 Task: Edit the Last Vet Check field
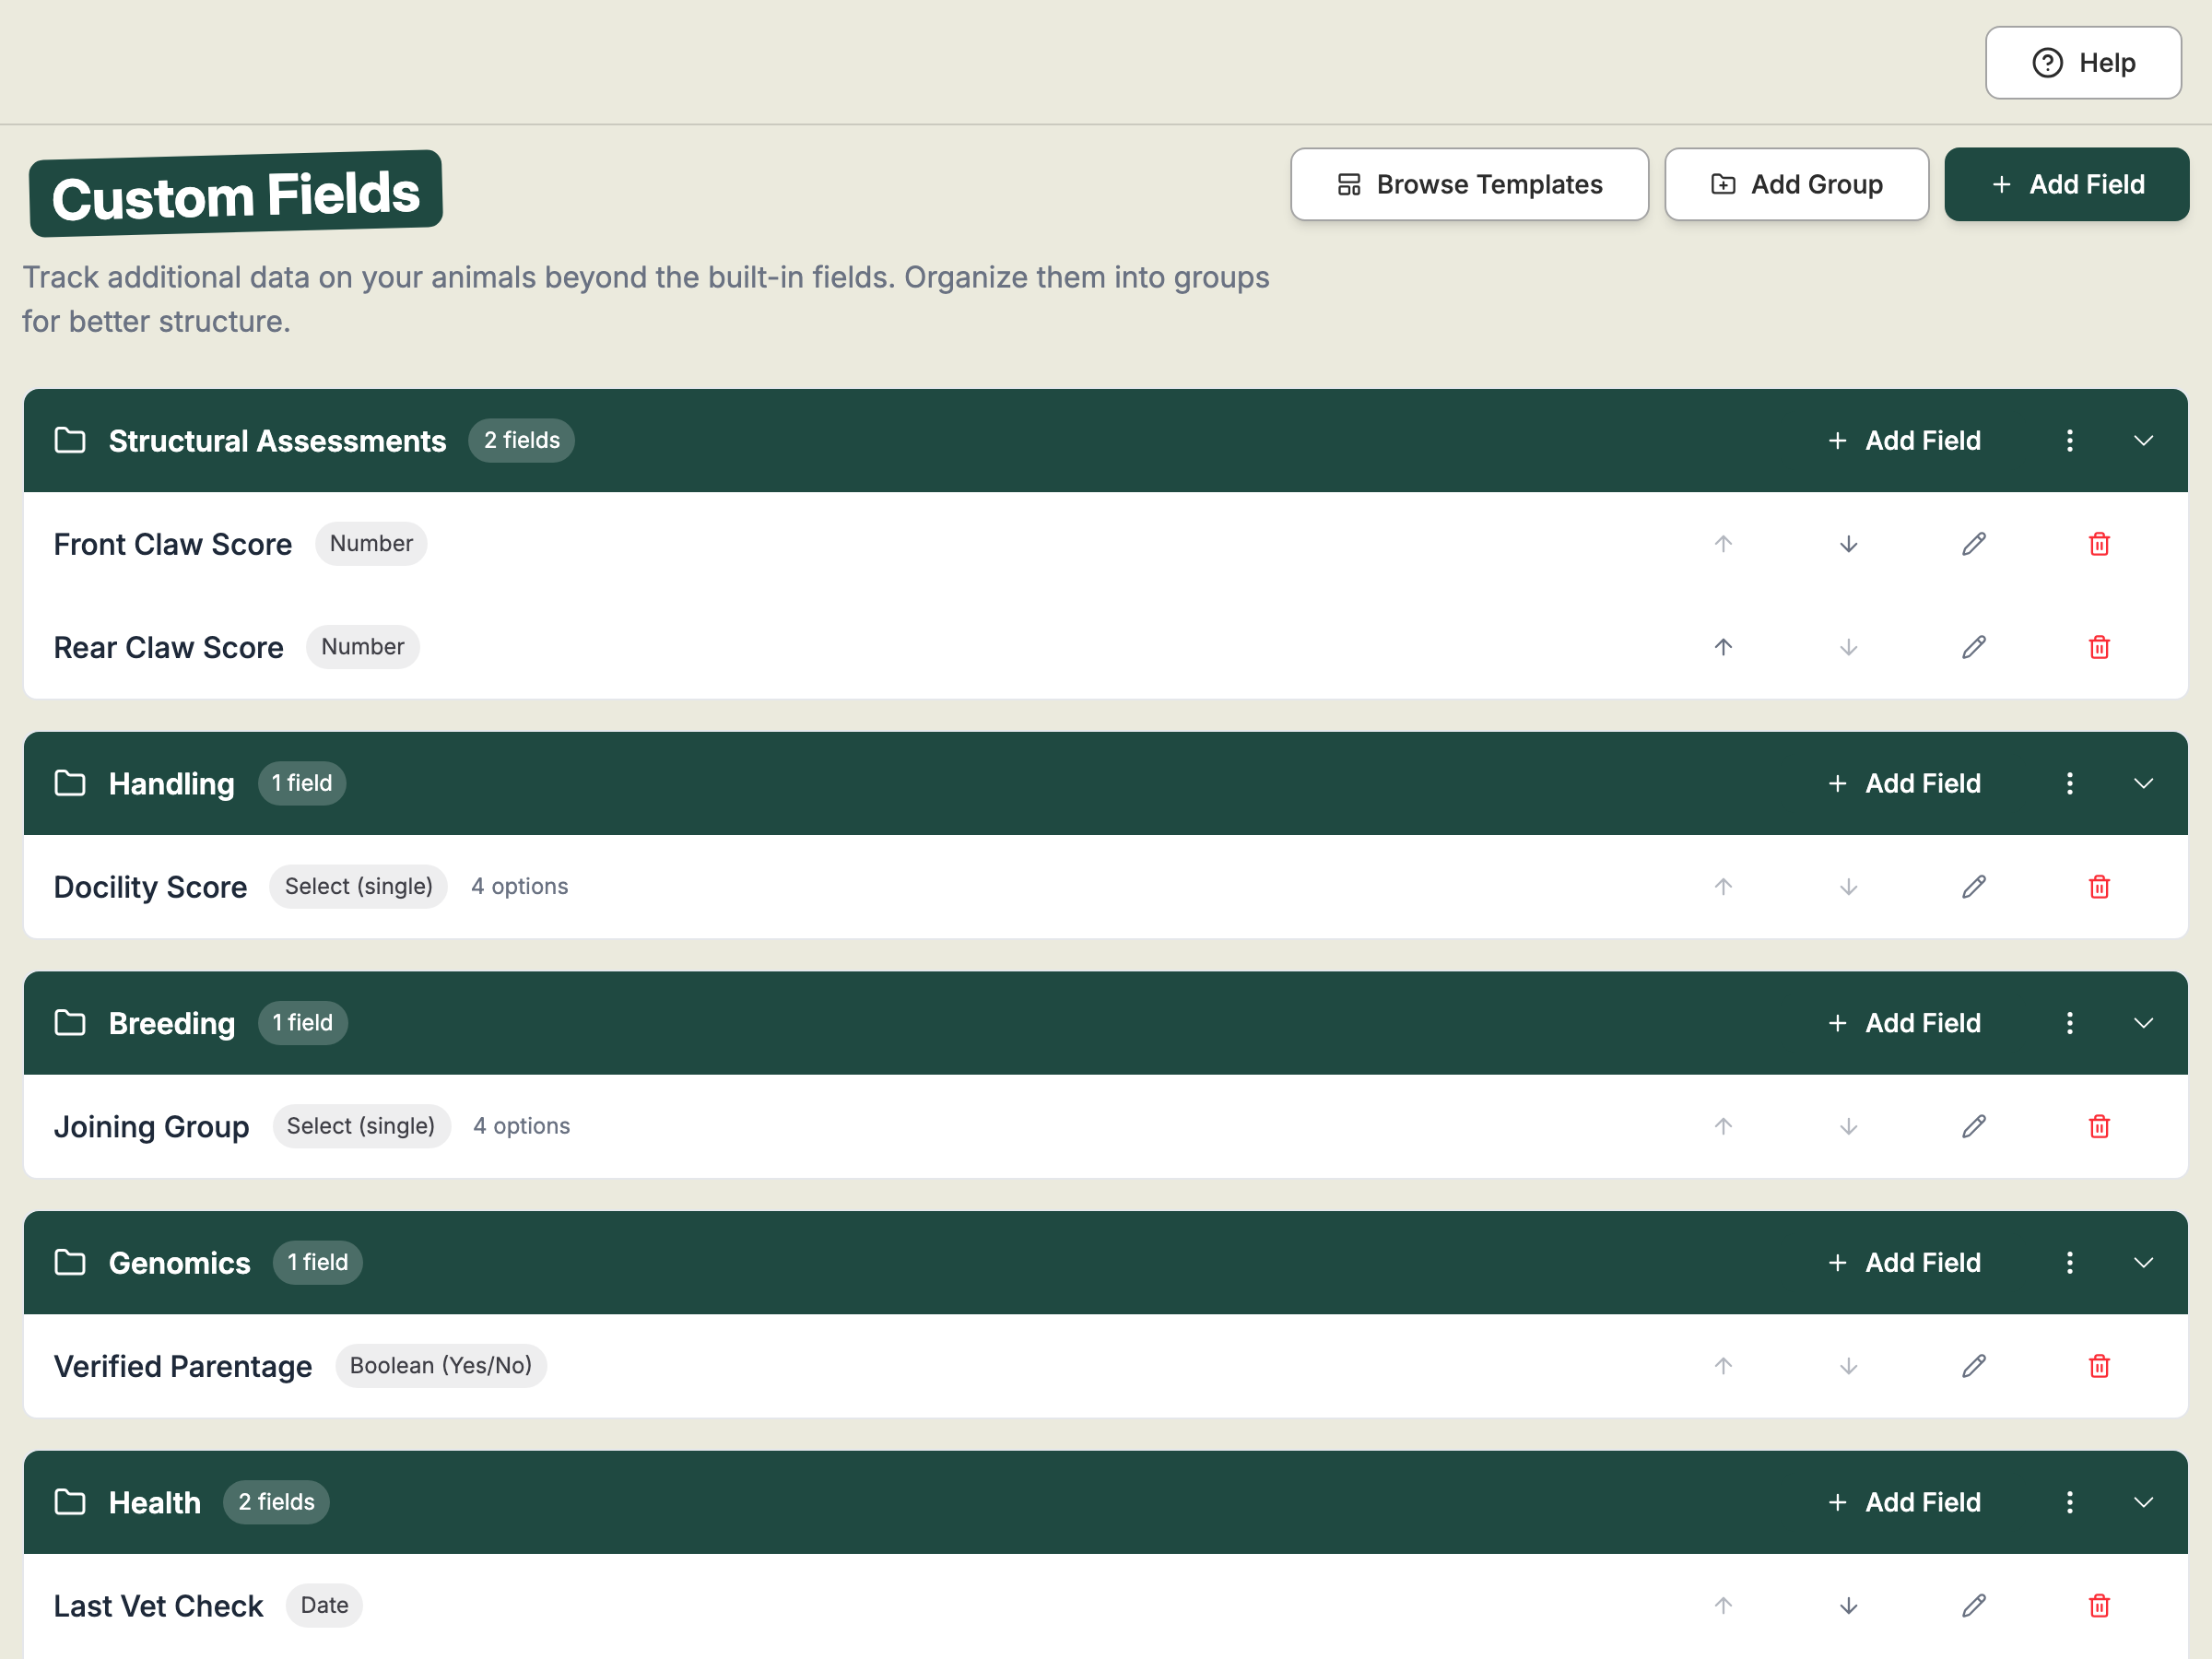(x=1974, y=1606)
